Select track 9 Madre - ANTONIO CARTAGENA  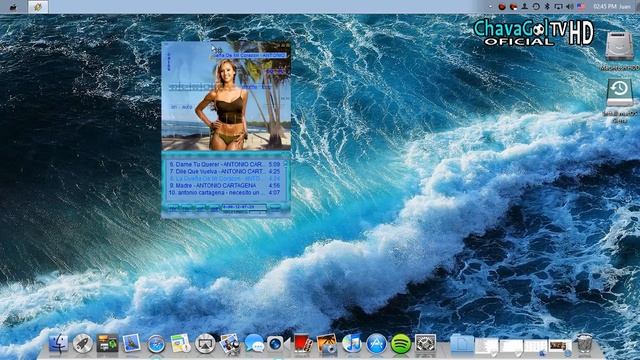click(224, 185)
